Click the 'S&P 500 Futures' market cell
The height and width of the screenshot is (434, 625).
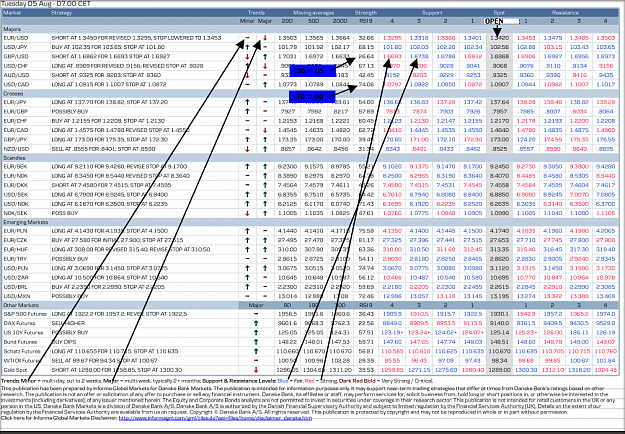click(26, 314)
